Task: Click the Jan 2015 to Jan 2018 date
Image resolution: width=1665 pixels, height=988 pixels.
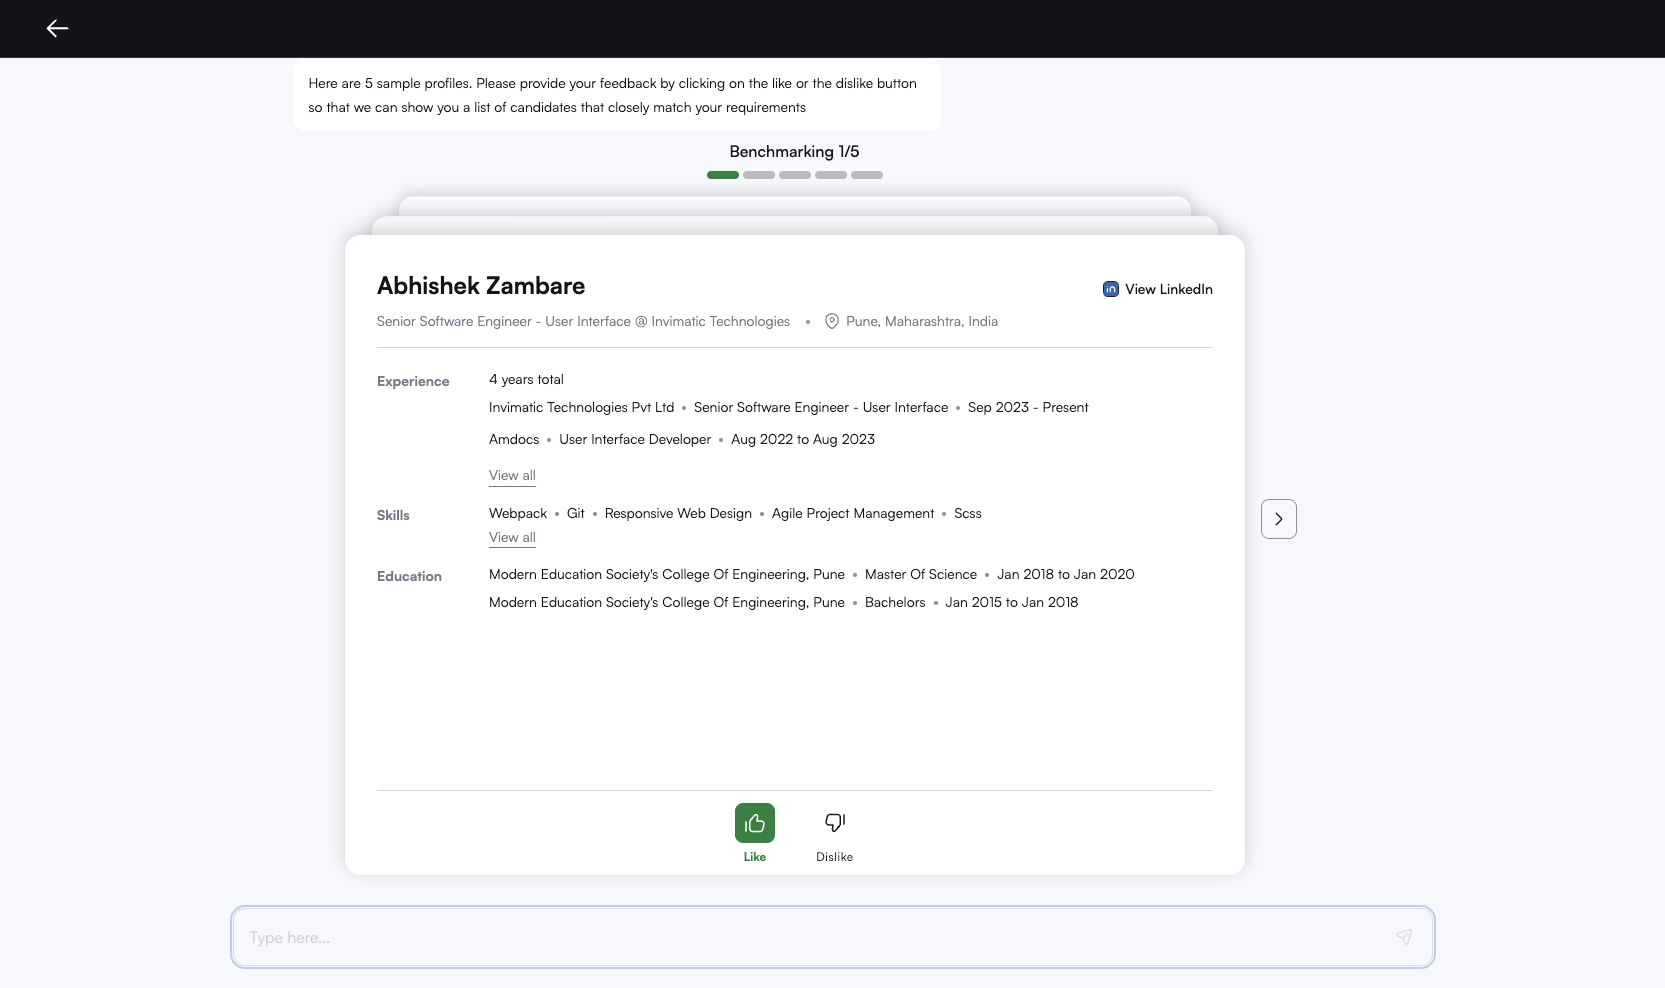Action: 1012,602
